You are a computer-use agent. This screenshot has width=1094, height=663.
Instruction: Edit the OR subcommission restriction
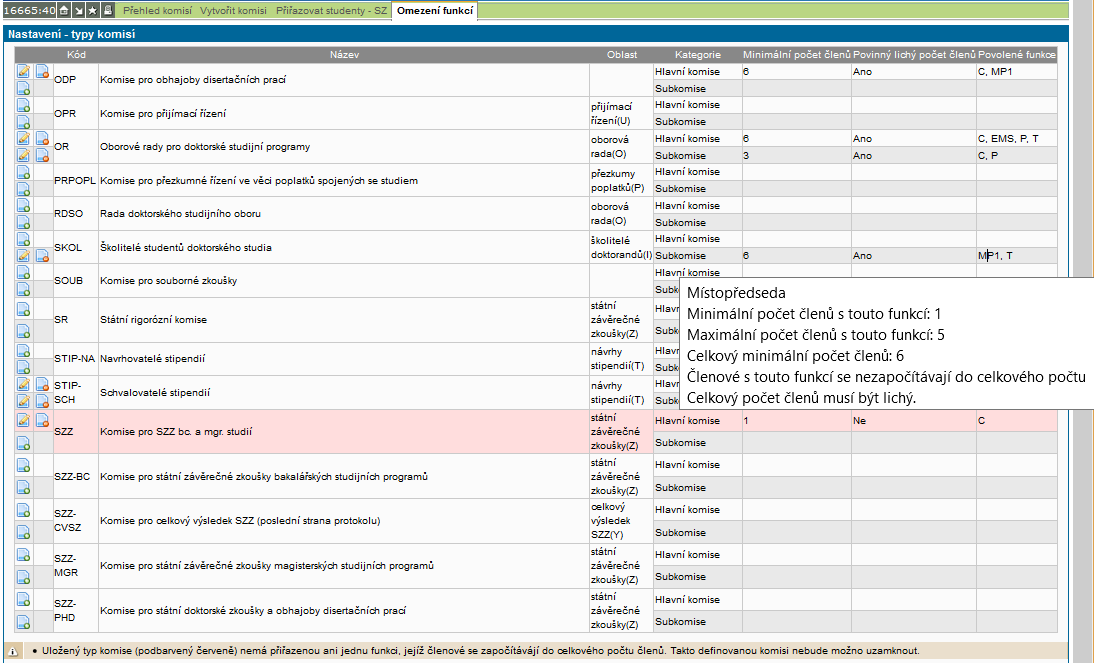24,155
